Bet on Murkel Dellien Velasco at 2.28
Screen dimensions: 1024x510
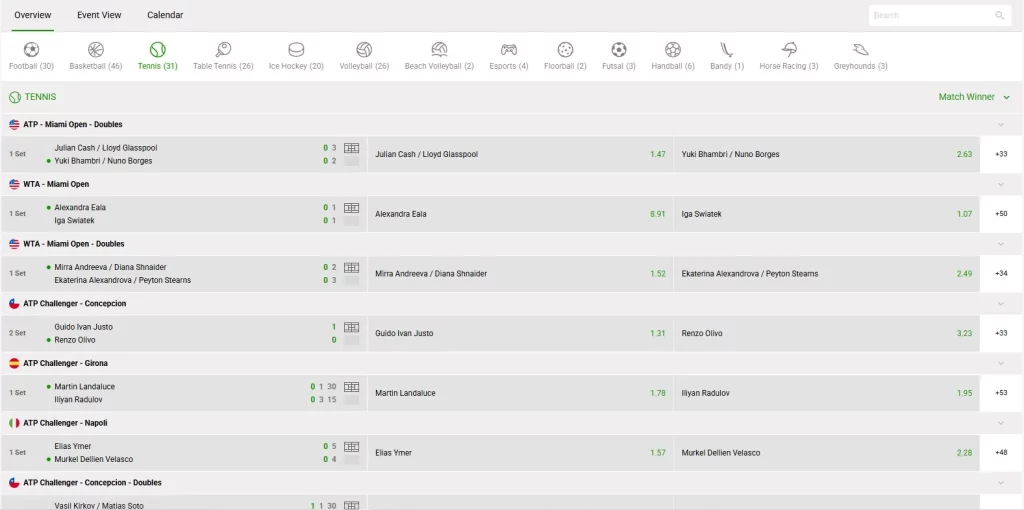click(827, 453)
